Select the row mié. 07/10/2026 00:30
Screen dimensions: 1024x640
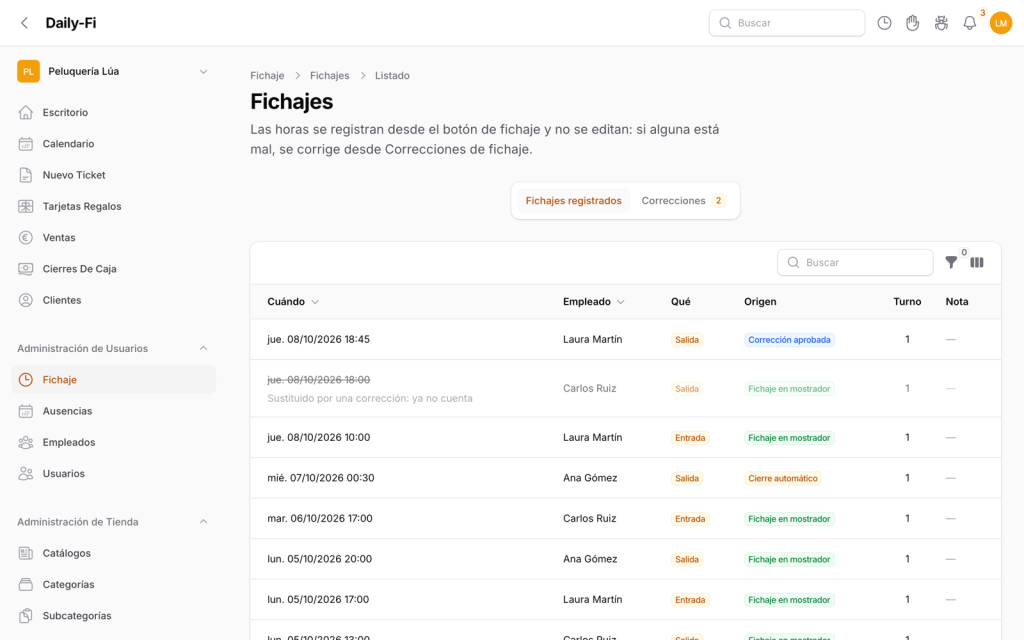click(625, 478)
